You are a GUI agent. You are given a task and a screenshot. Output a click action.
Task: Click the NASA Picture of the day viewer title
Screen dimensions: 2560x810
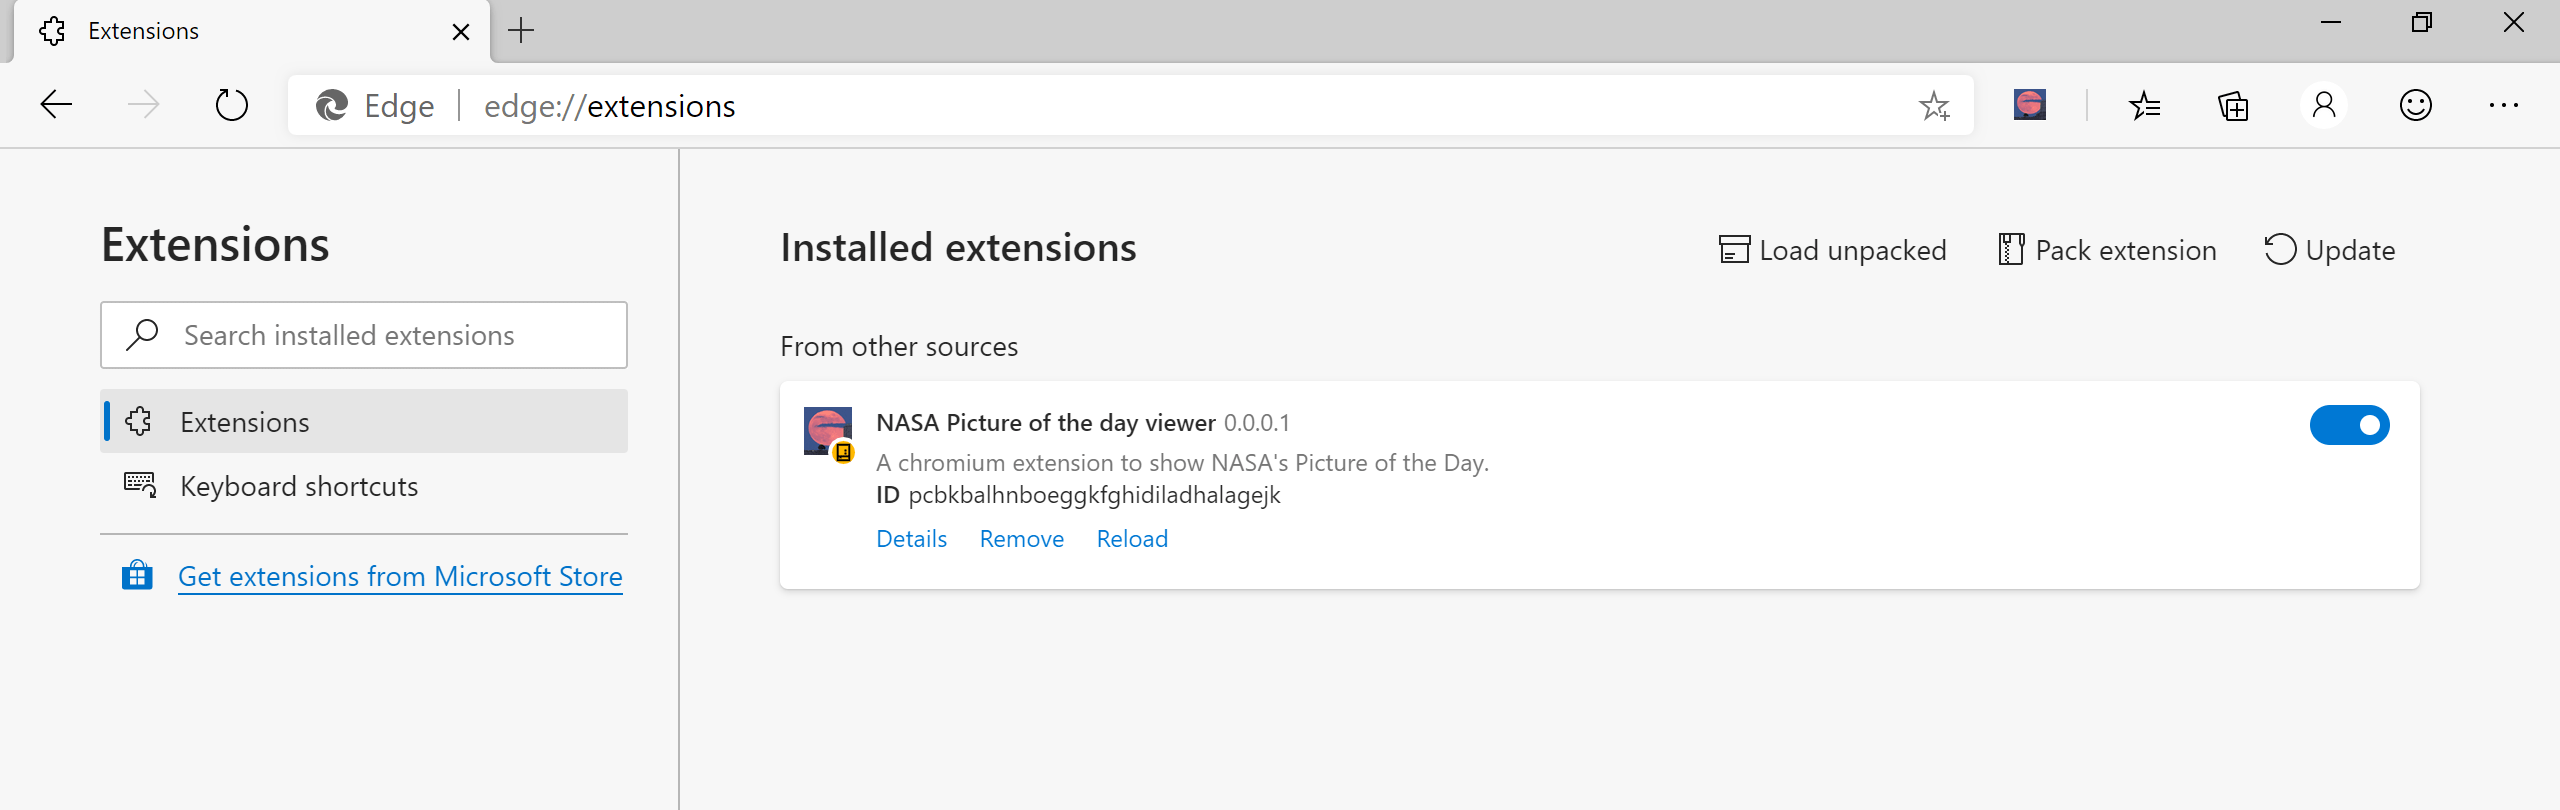coord(1045,423)
